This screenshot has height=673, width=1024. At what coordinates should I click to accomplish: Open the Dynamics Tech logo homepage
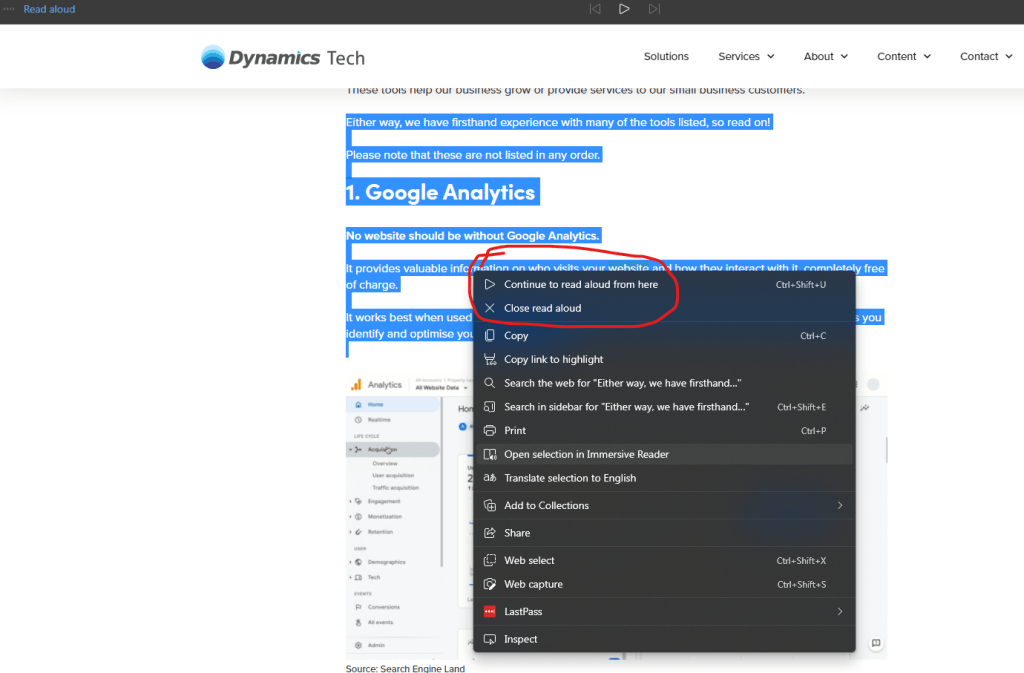(283, 57)
